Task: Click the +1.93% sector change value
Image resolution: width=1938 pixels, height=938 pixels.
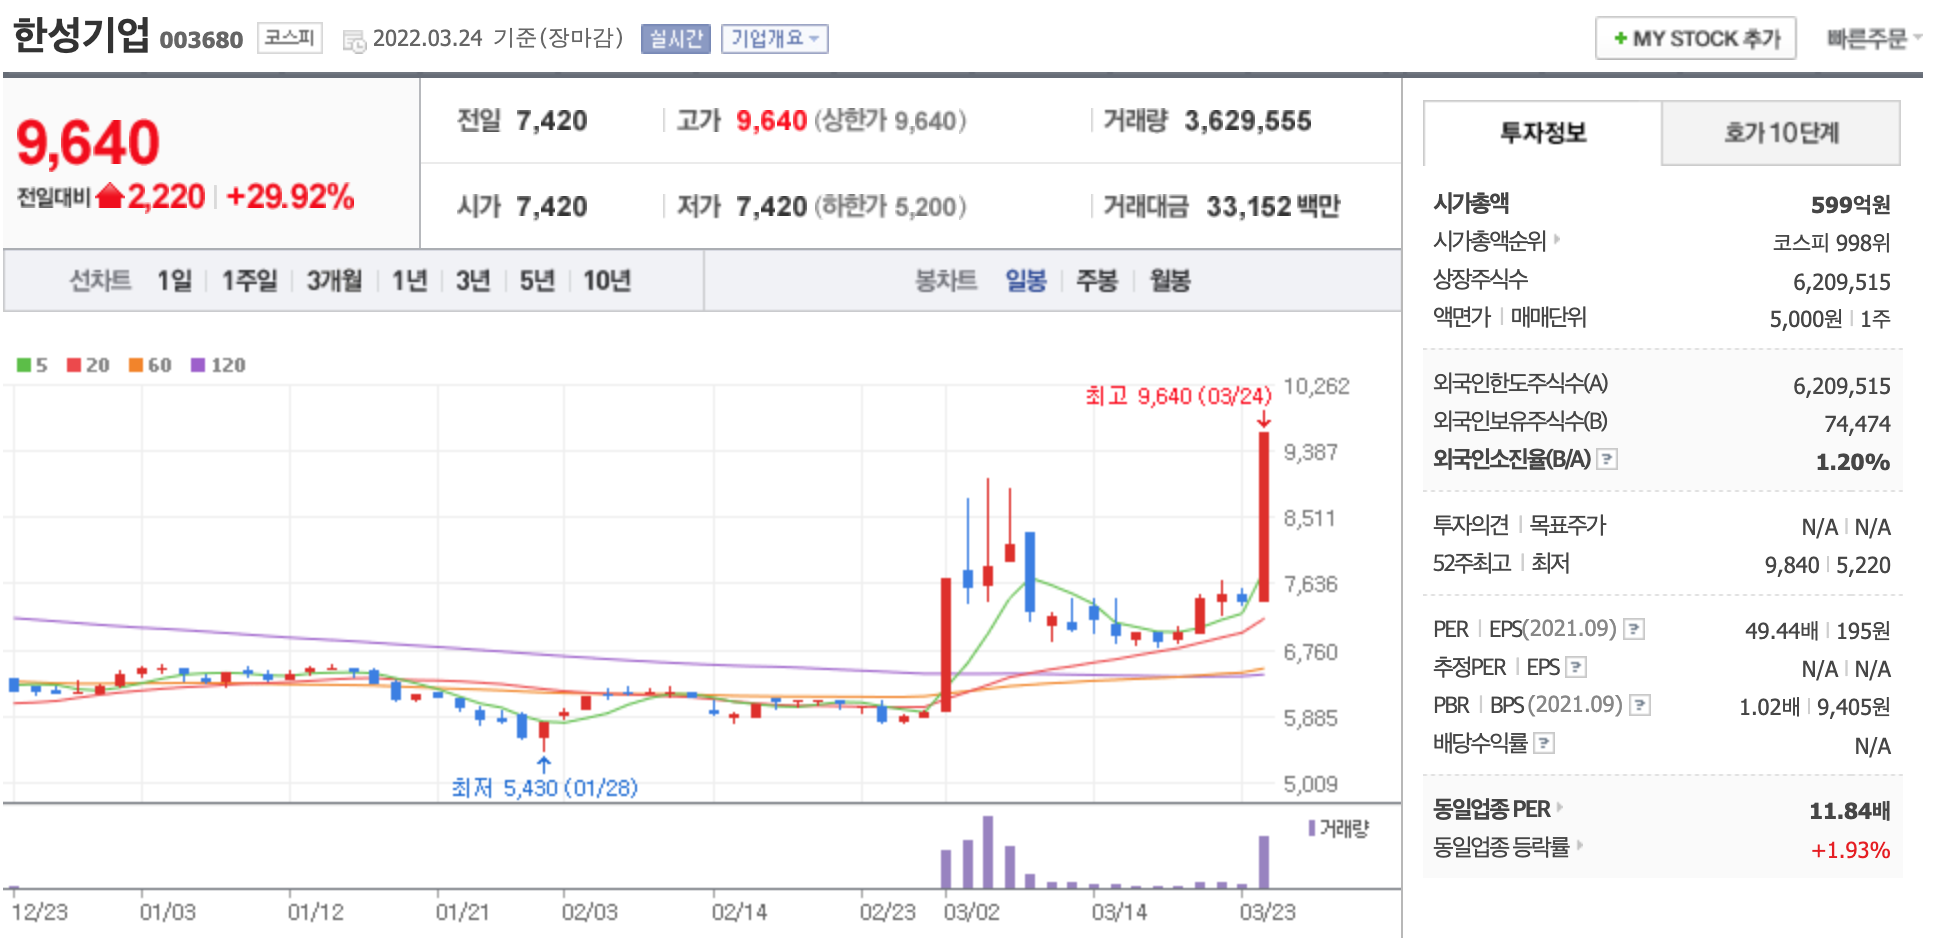Action: [1851, 850]
